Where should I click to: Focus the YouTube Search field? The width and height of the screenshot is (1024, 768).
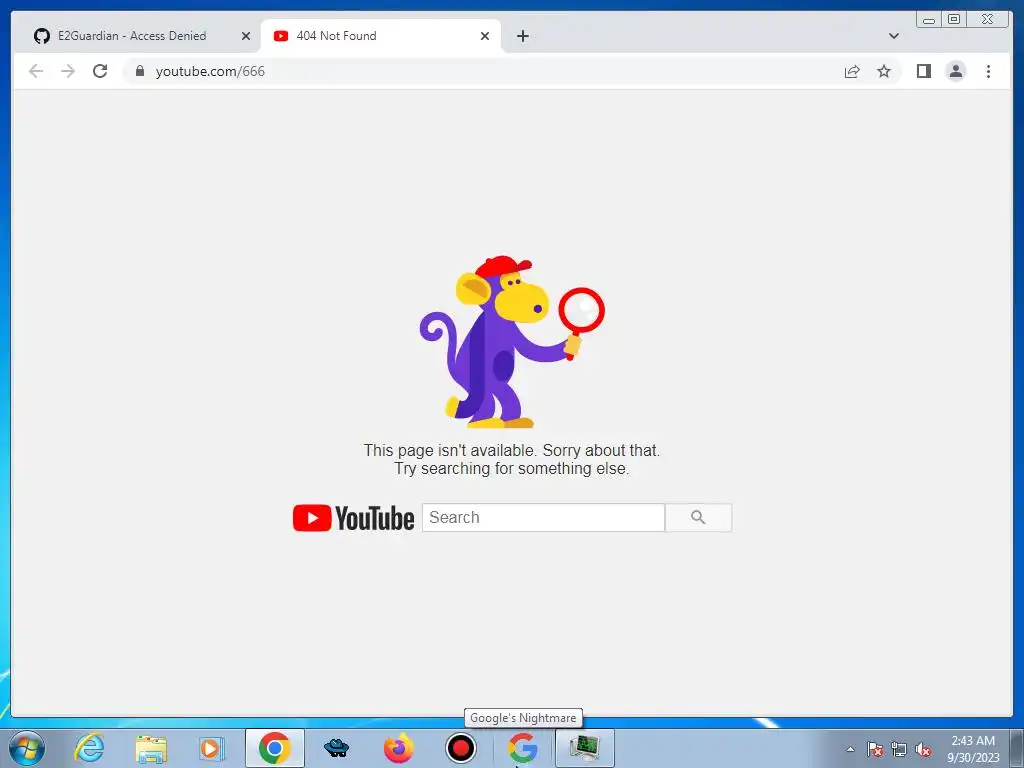543,517
